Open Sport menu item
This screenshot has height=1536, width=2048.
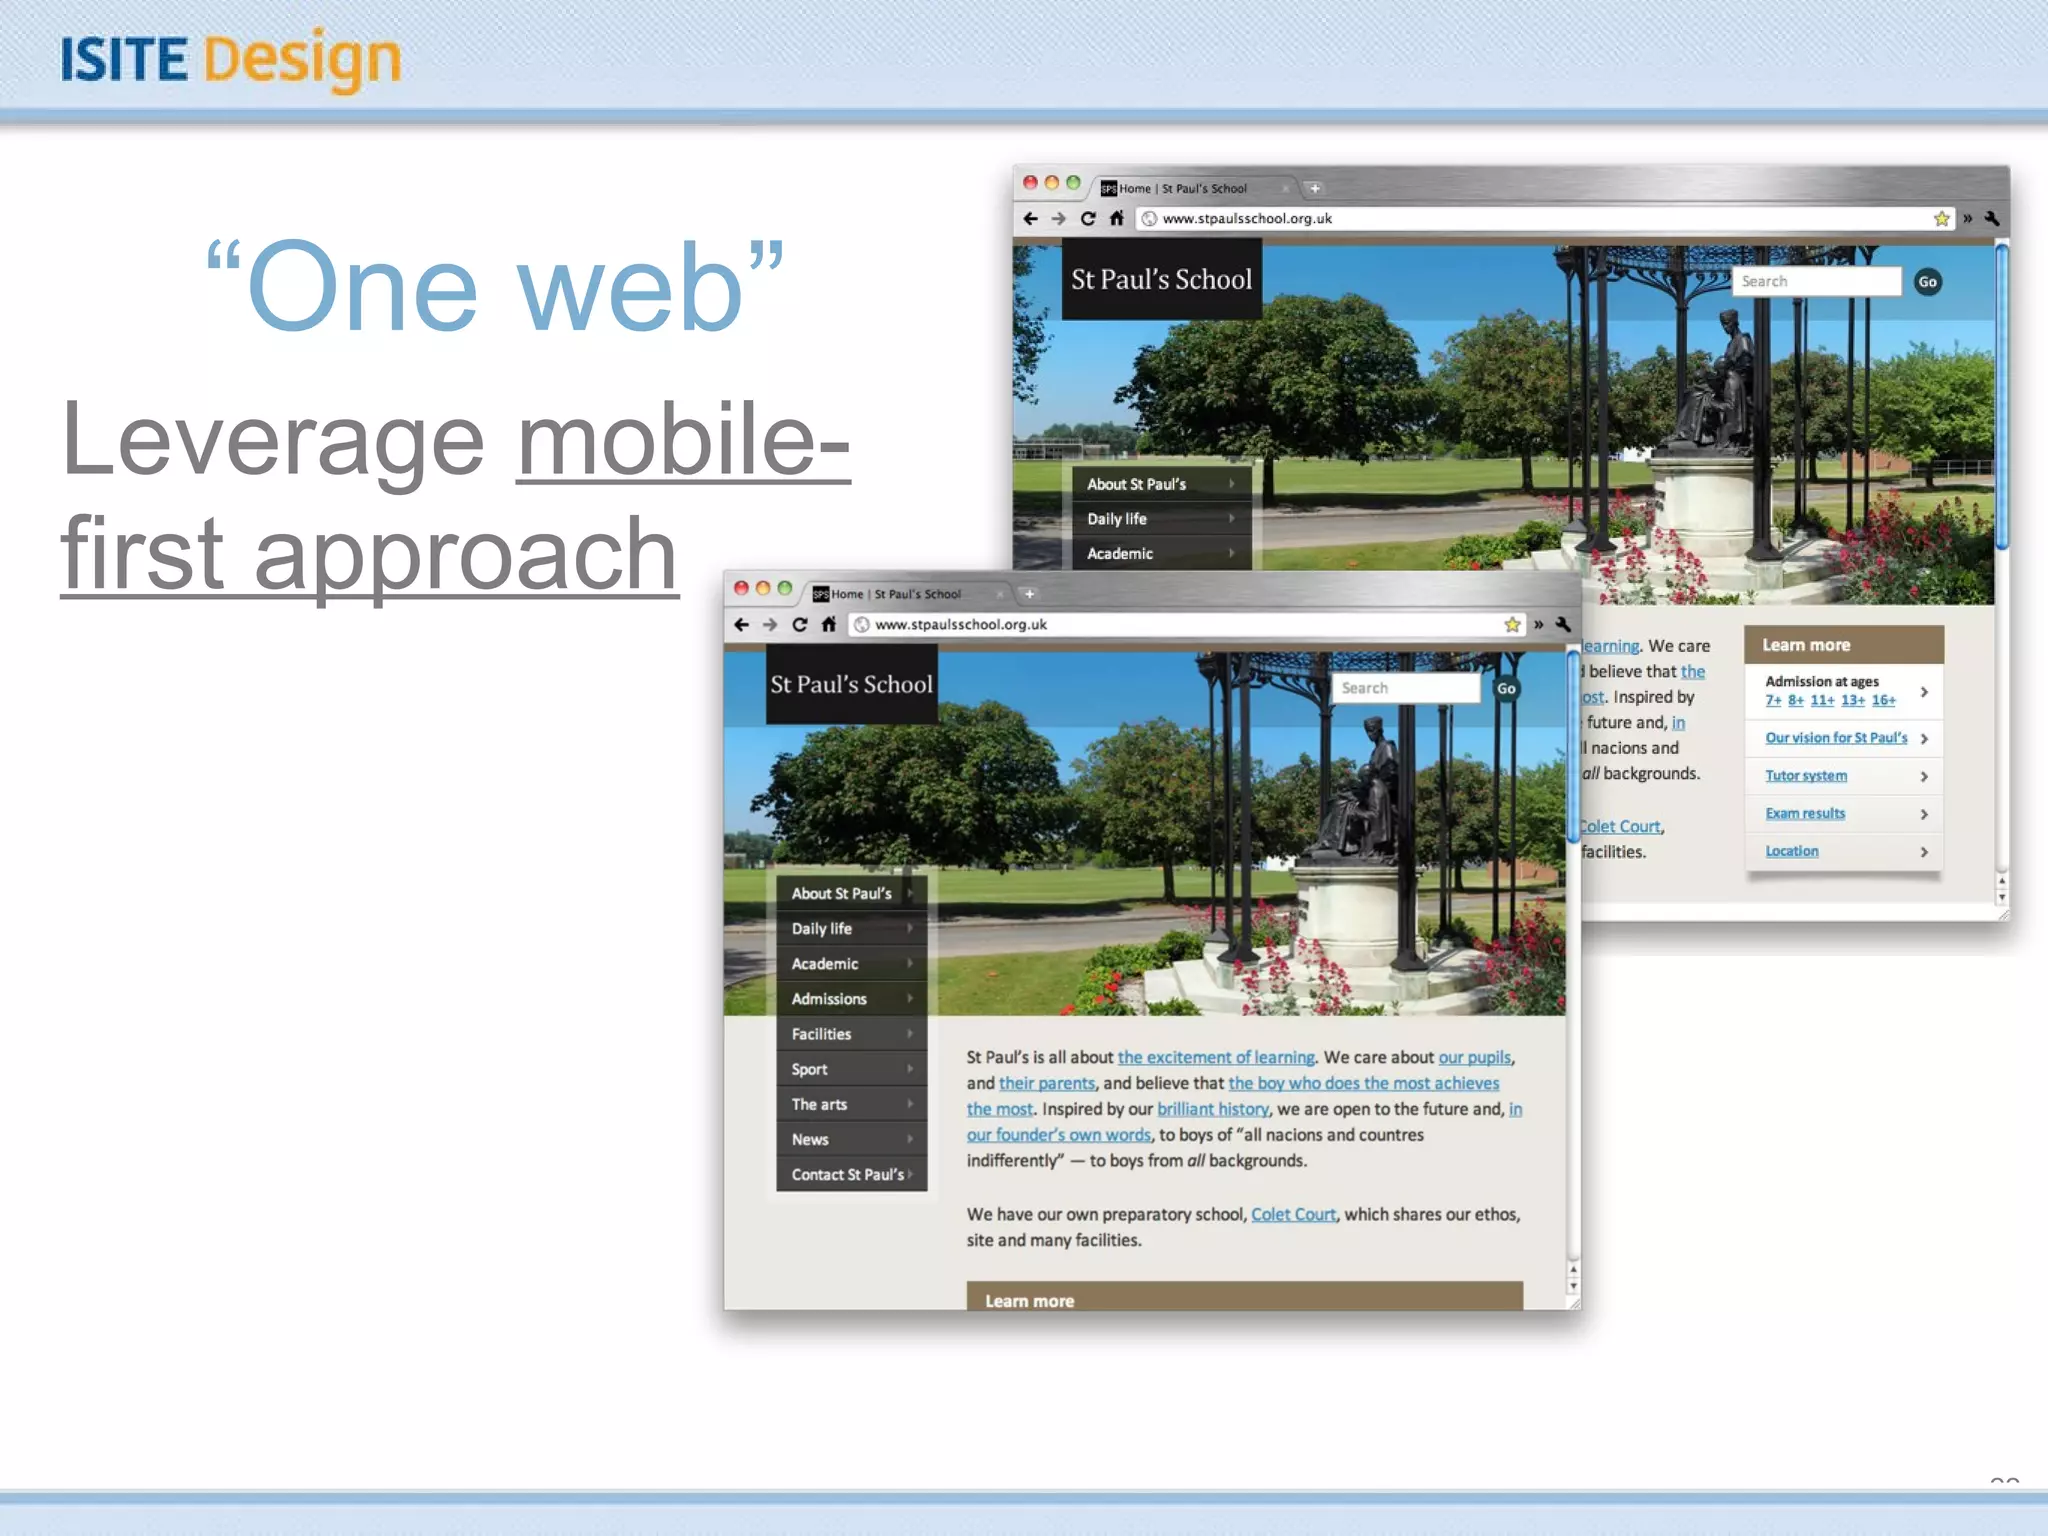pyautogui.click(x=852, y=1069)
